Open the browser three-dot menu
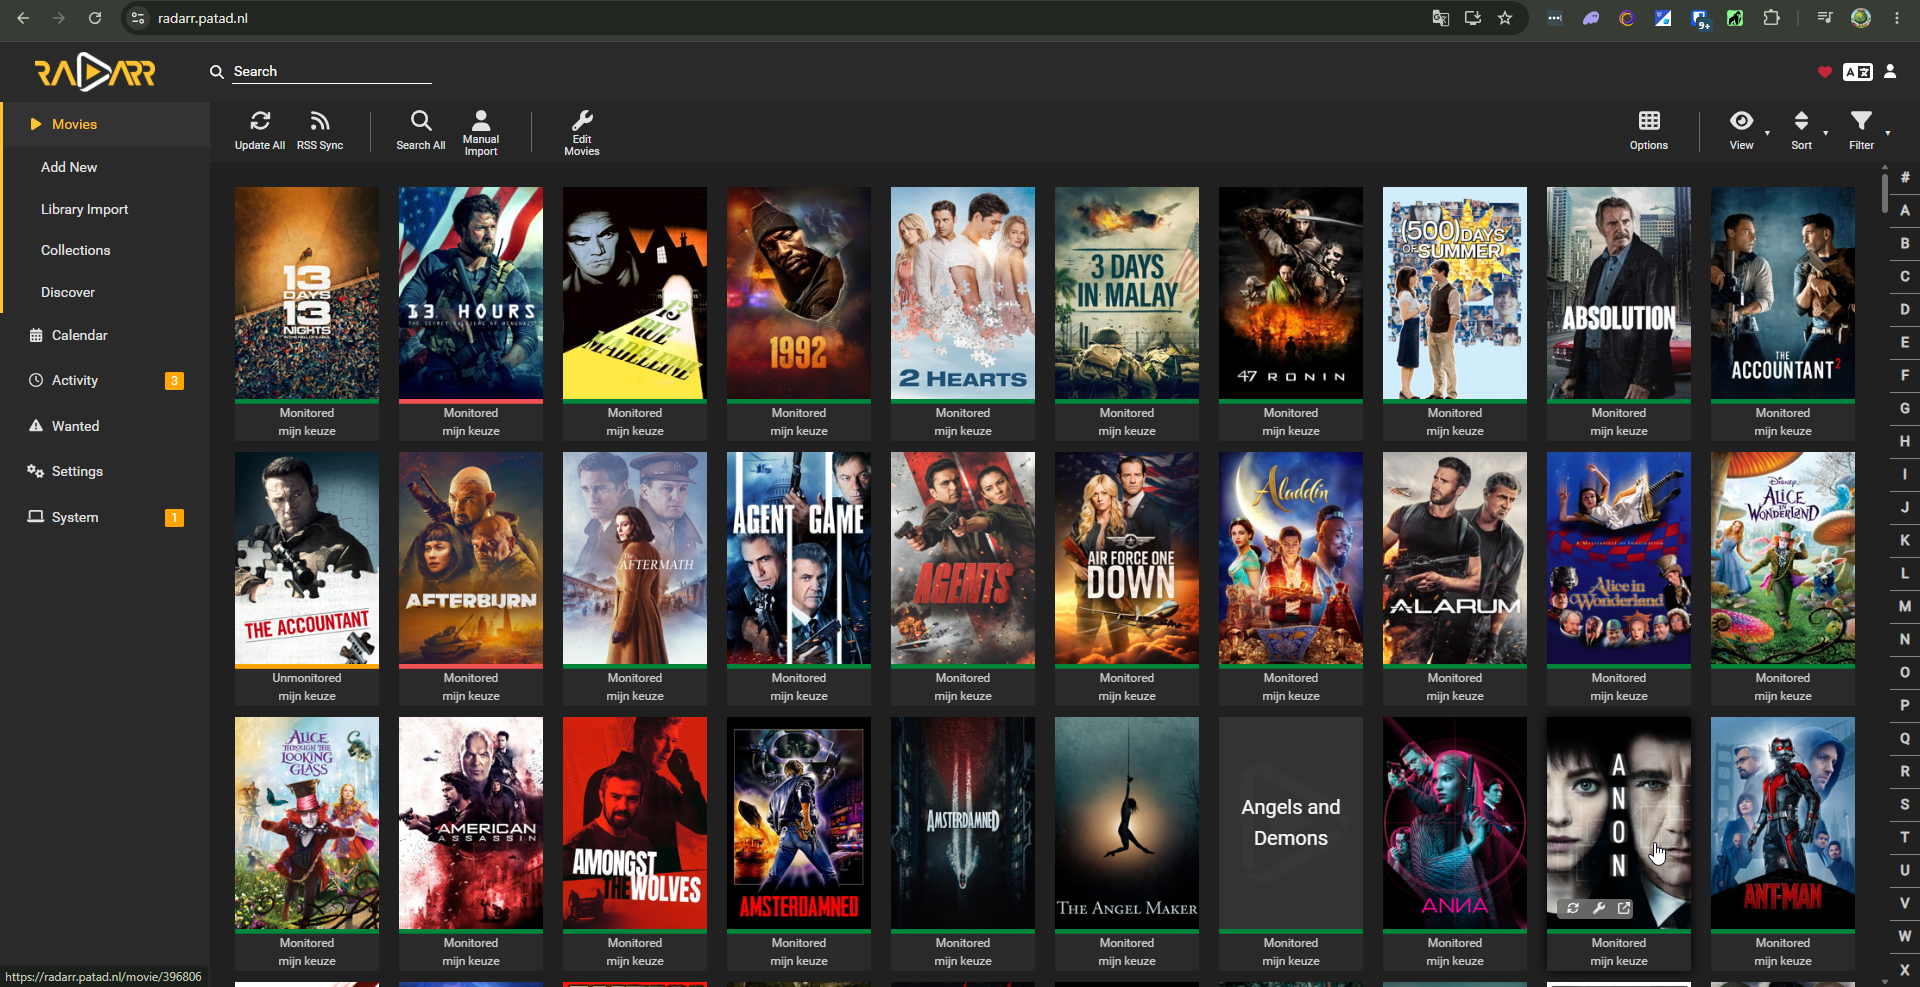This screenshot has height=987, width=1920. (1897, 18)
